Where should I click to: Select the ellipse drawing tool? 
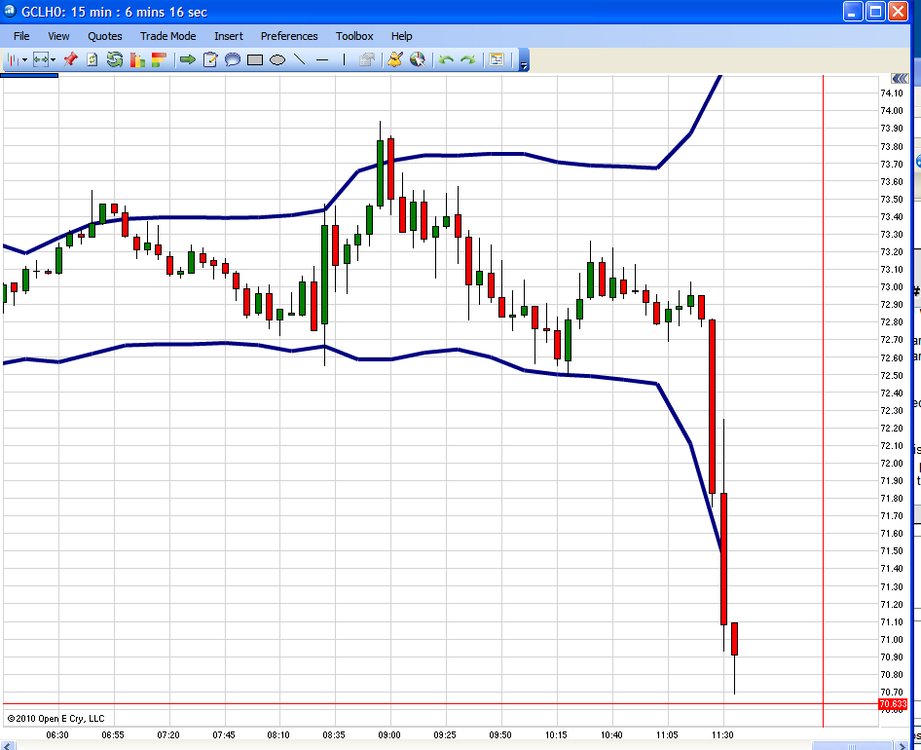click(277, 60)
